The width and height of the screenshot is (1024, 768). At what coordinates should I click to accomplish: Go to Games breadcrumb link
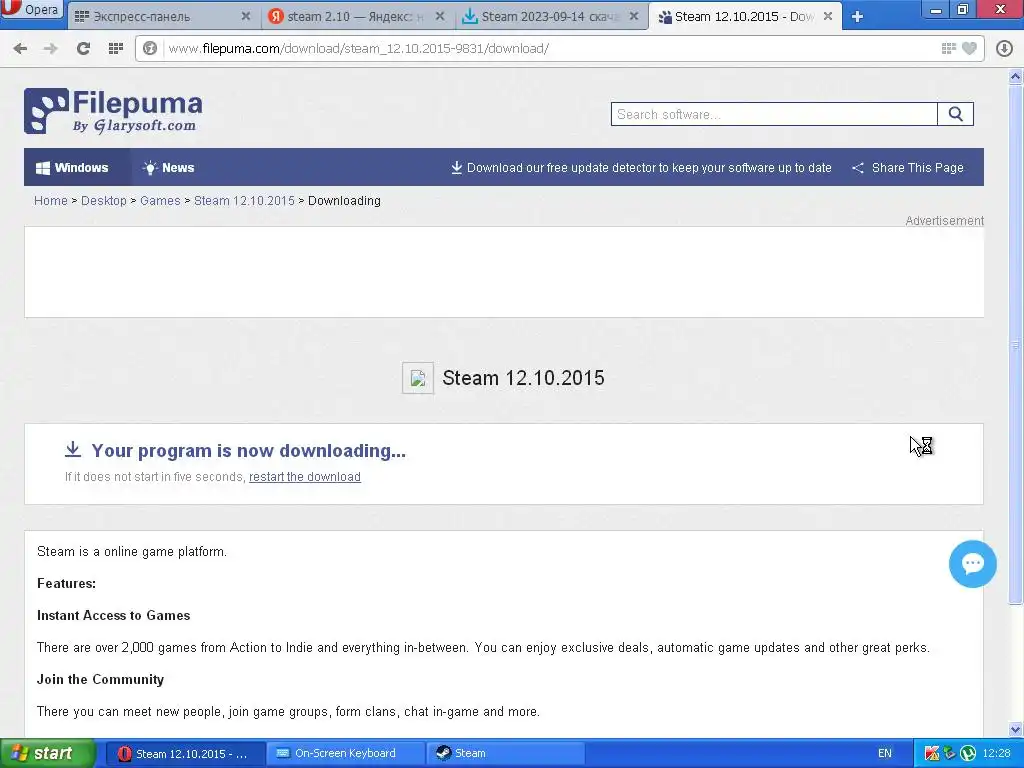click(x=160, y=200)
